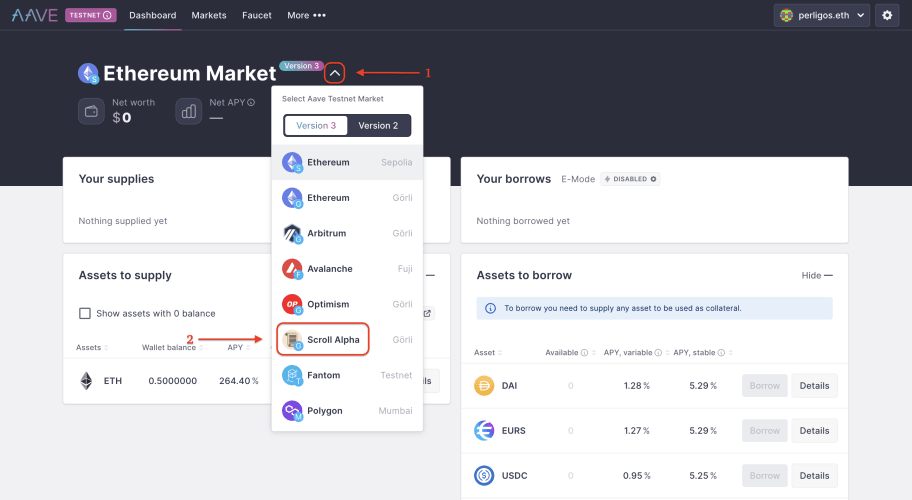Switch market selector to Version 3
912x500 pixels.
coord(316,126)
